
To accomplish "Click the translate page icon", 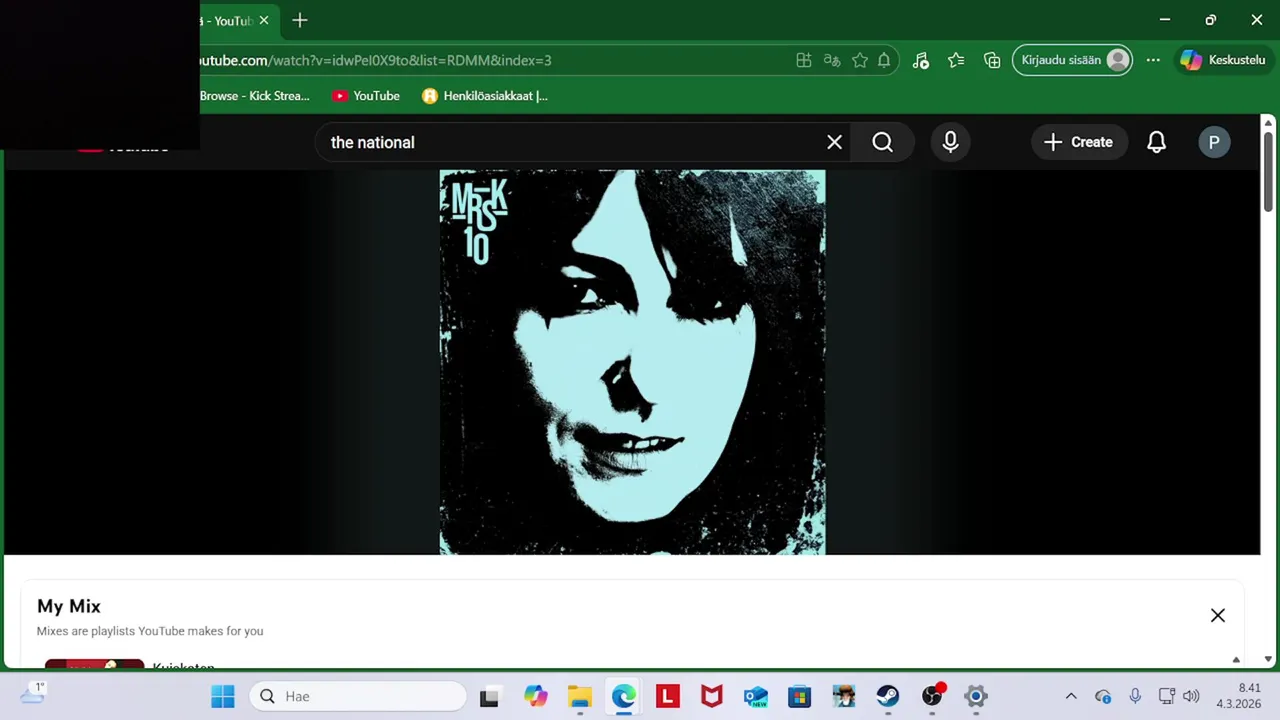I will tap(831, 60).
